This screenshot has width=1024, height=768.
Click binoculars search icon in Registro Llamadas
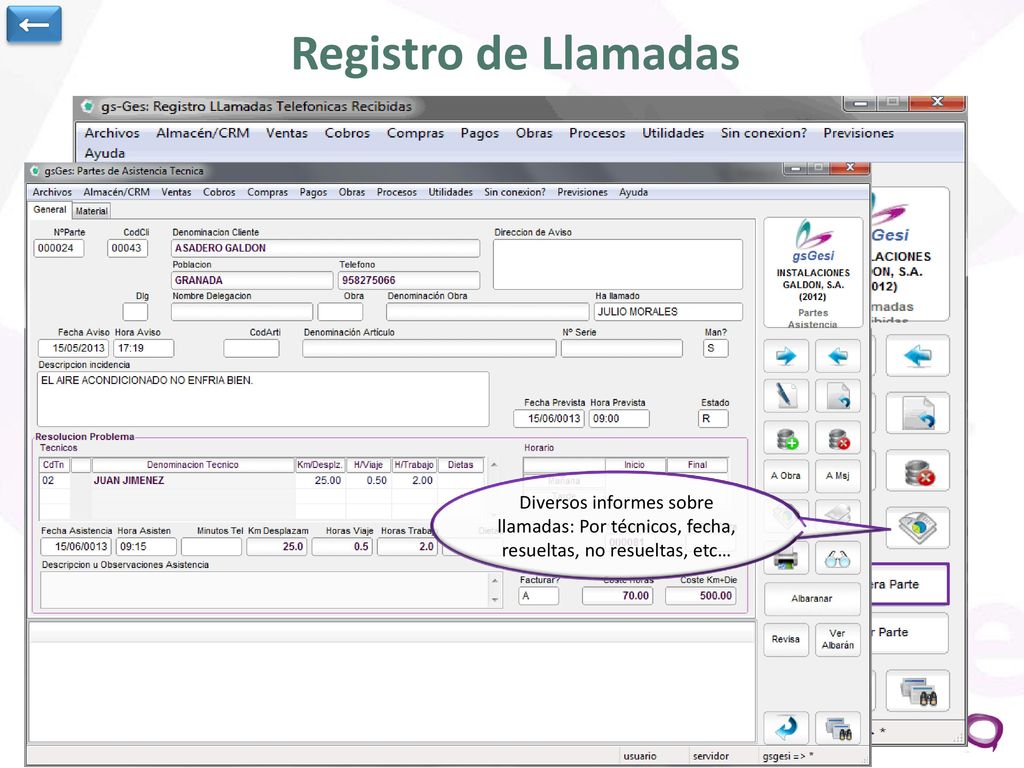coord(918,690)
